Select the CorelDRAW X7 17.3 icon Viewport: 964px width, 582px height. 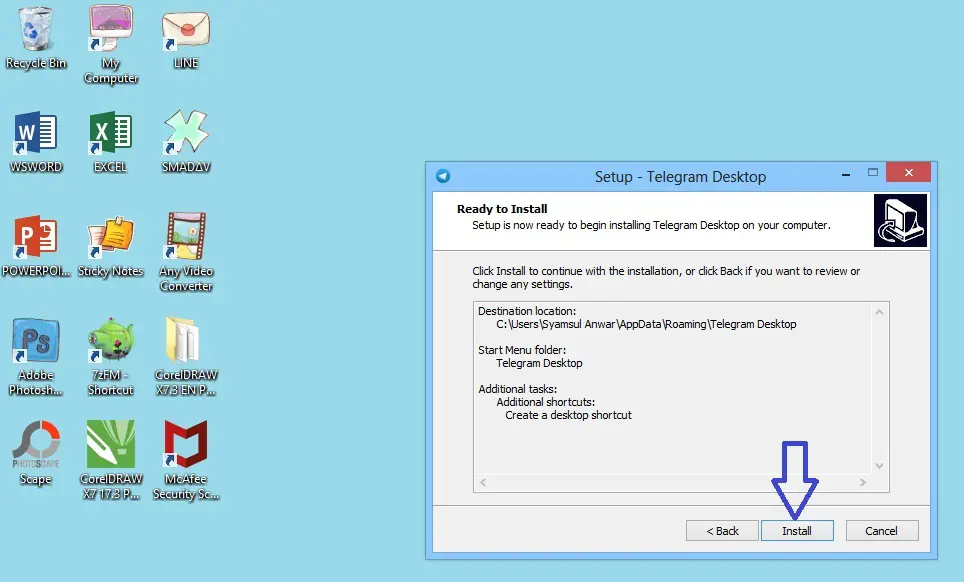[111, 460]
